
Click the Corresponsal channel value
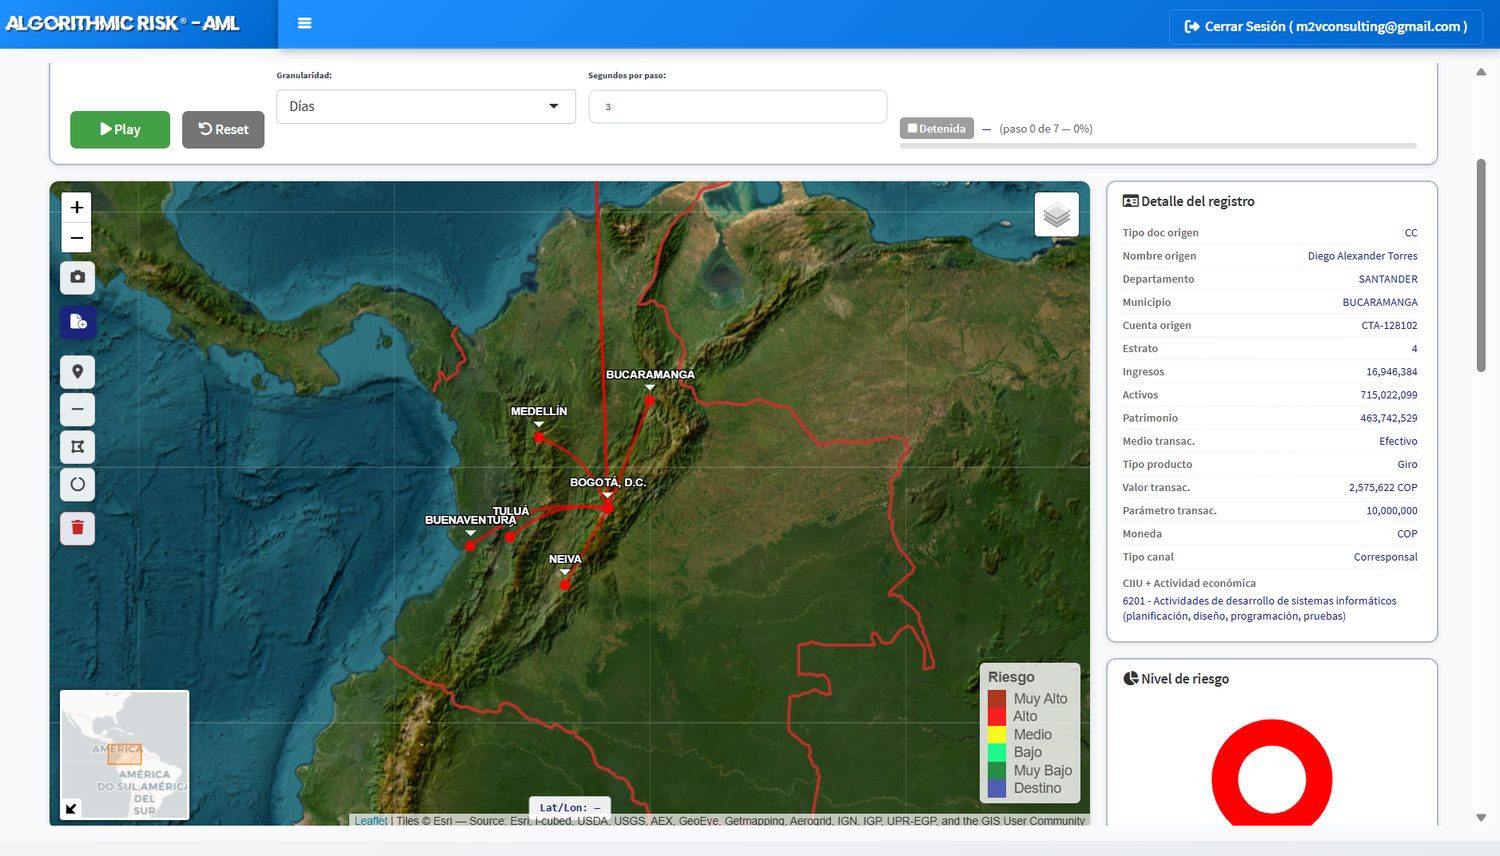1386,557
